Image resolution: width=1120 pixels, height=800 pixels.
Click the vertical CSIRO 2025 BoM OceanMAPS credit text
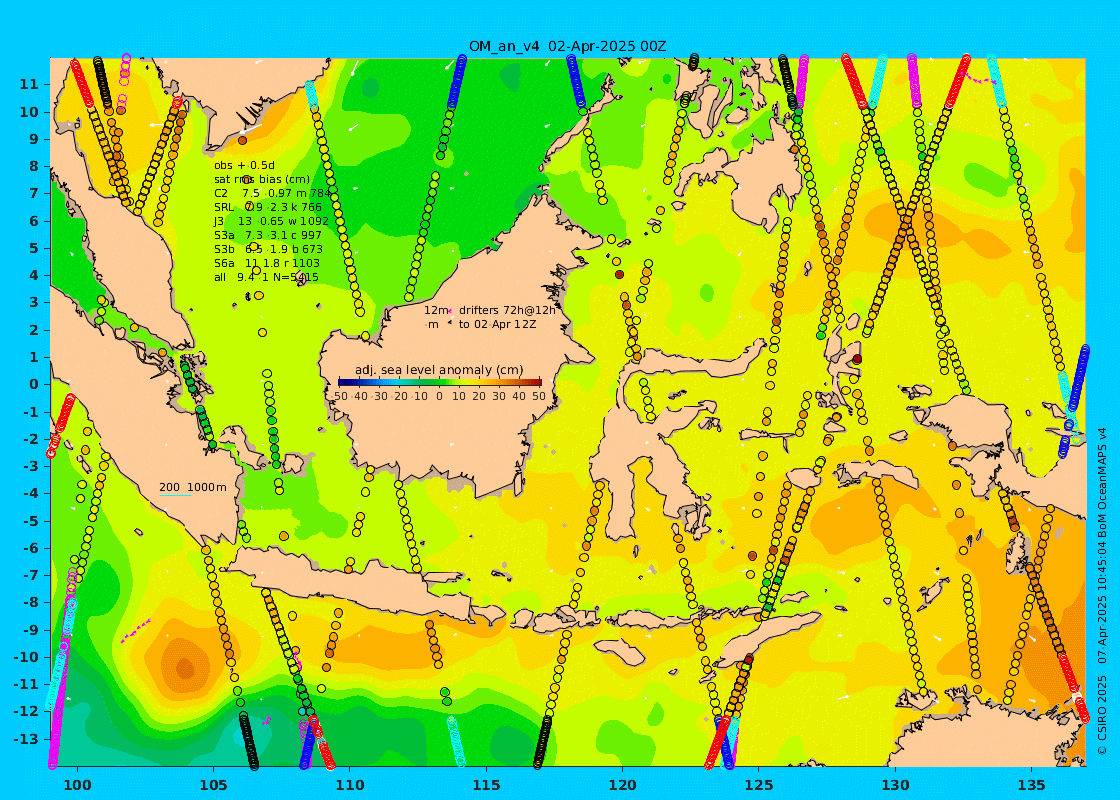(x=1102, y=591)
